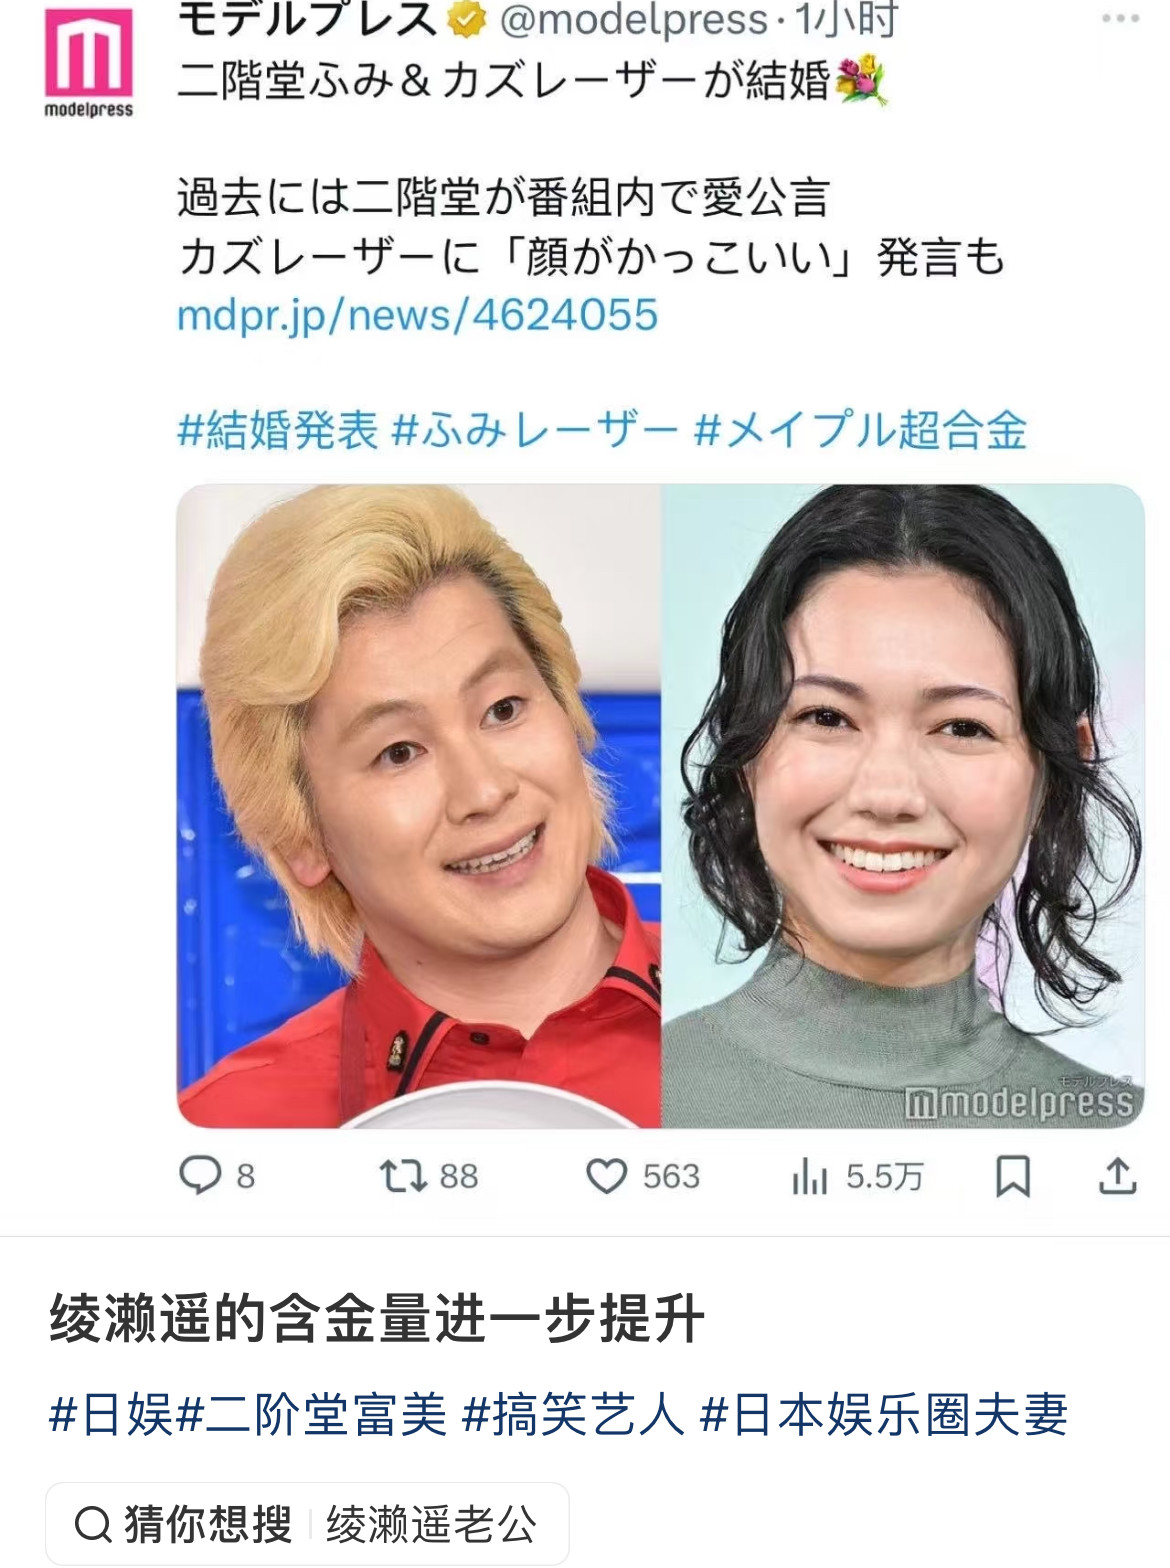Viewport: 1170px width, 1568px height.
Task: Tap the reply comment bubble icon
Action: (x=200, y=1175)
